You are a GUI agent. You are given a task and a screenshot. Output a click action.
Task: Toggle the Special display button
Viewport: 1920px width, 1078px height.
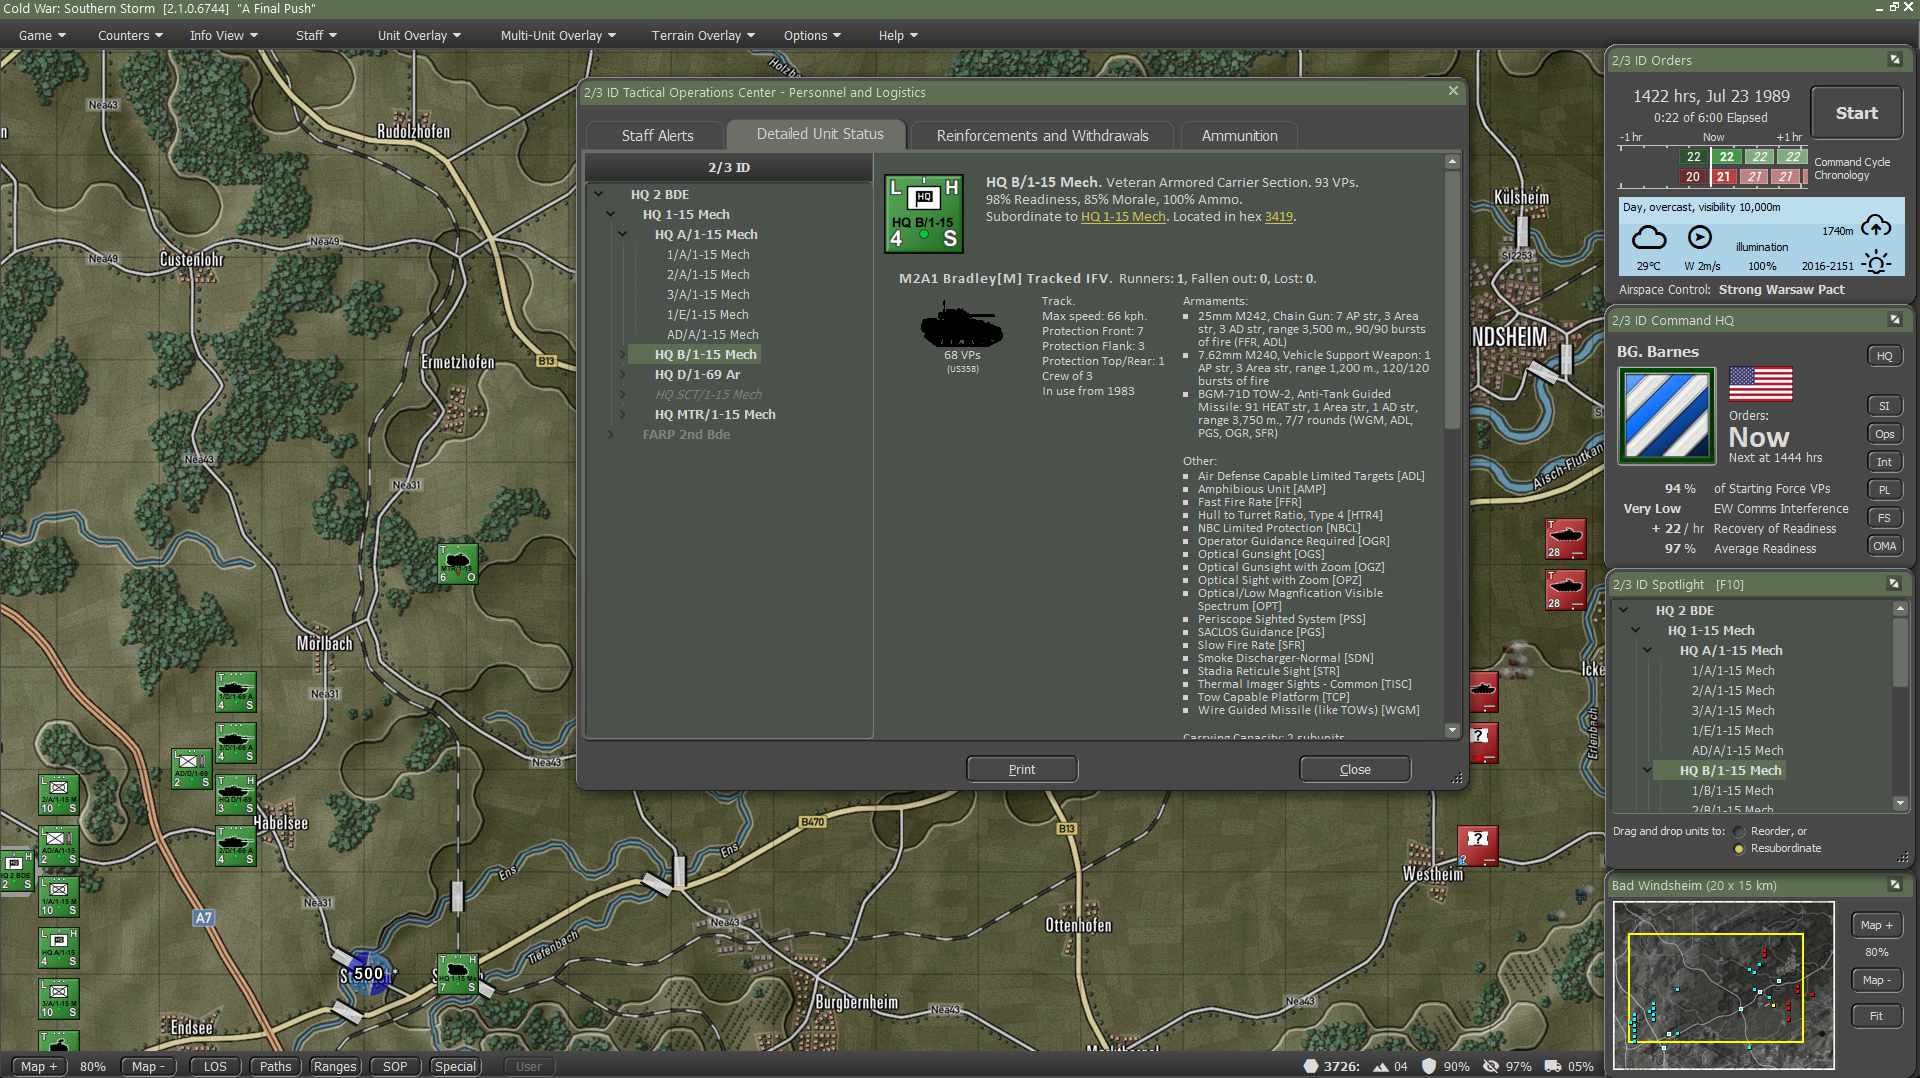click(455, 1066)
